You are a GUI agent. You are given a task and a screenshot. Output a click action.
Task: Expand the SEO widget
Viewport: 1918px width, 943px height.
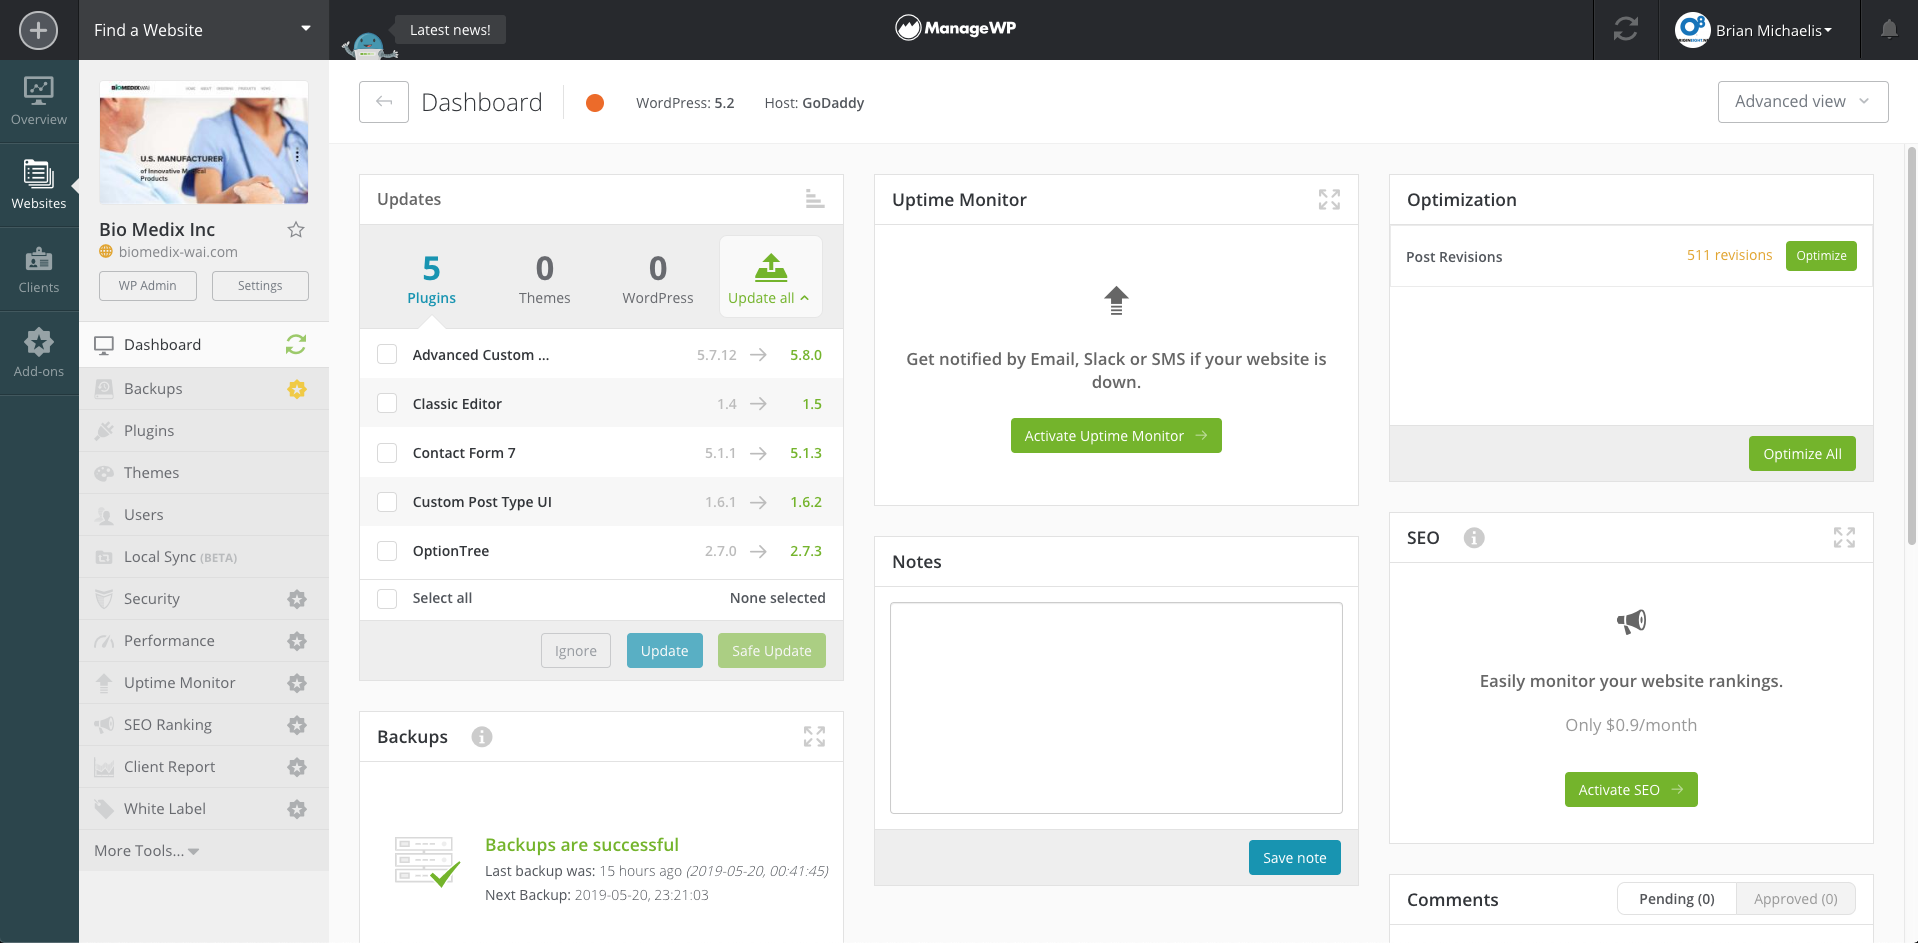pos(1844,538)
